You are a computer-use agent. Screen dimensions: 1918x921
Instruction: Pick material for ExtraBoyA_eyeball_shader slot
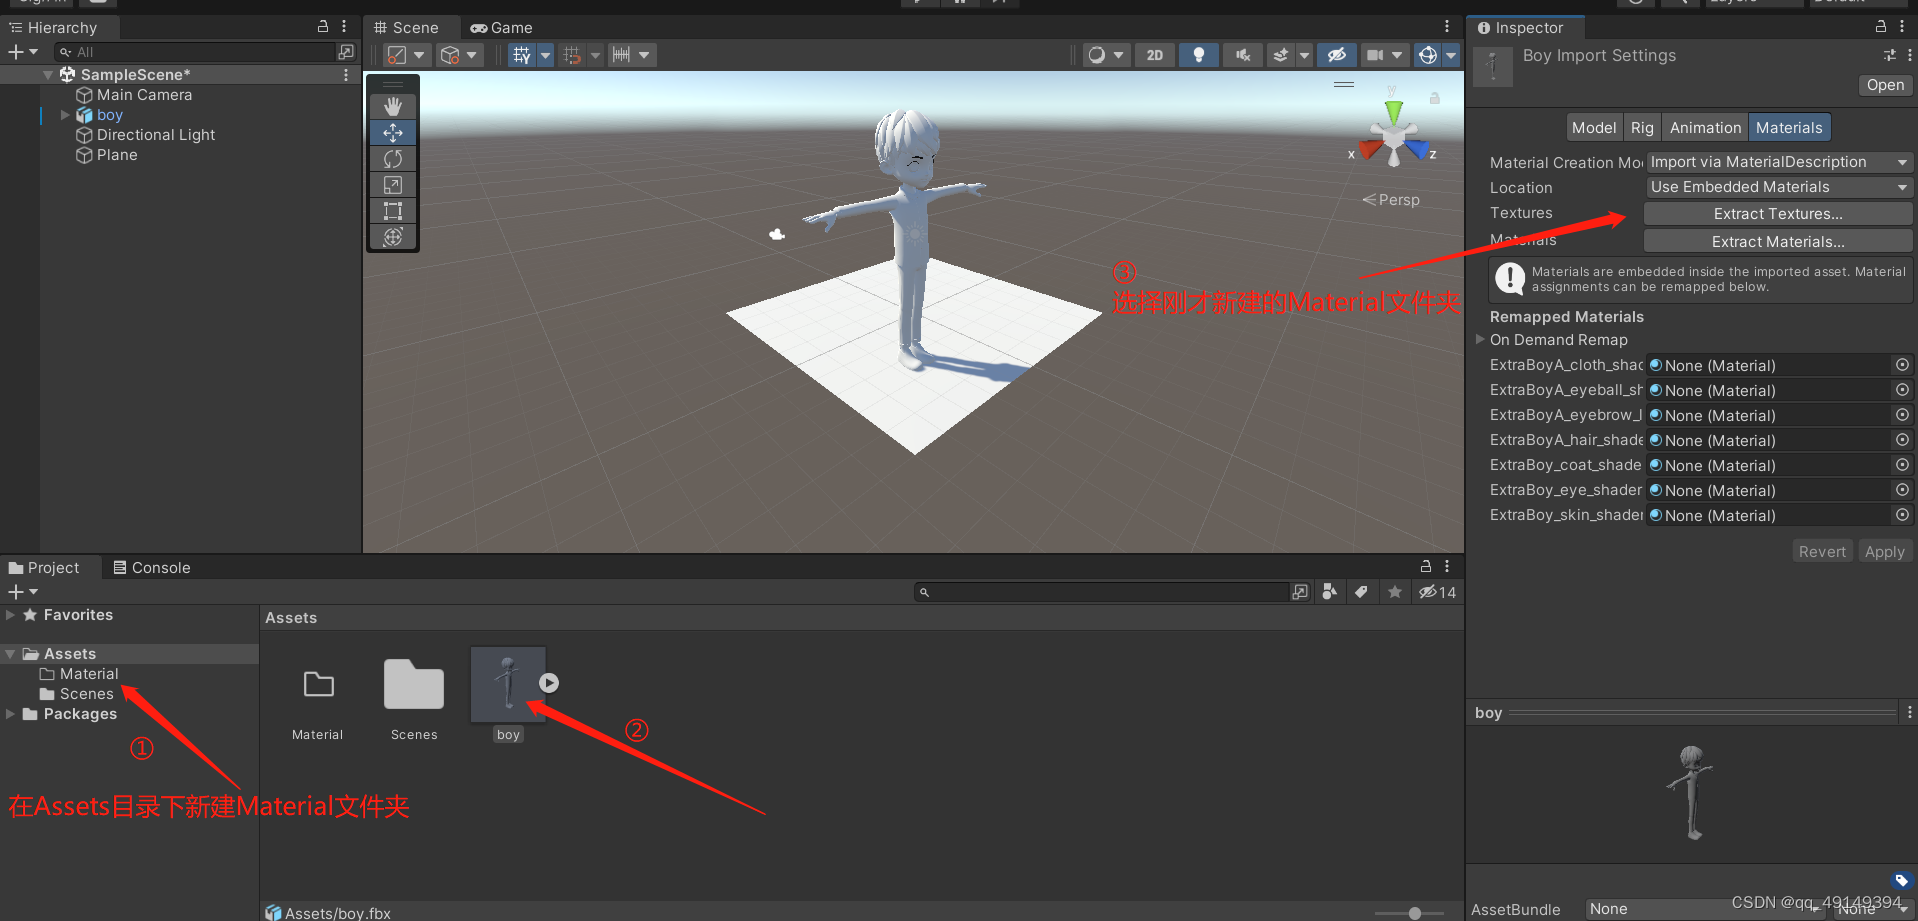1902,390
